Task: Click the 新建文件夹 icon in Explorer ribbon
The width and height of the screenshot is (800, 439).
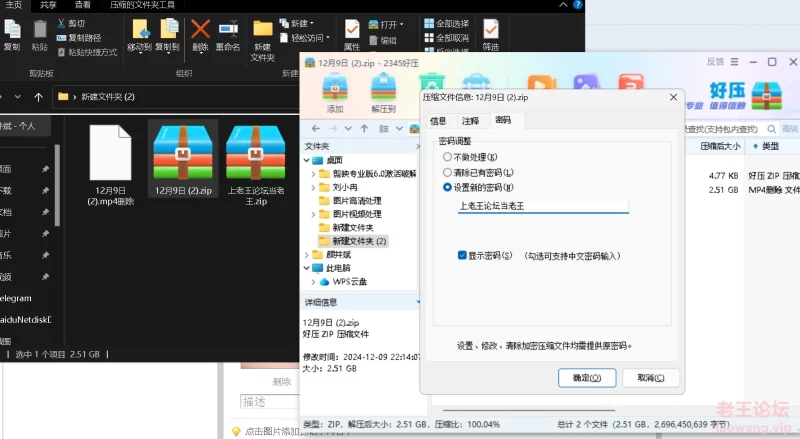Action: pos(263,29)
